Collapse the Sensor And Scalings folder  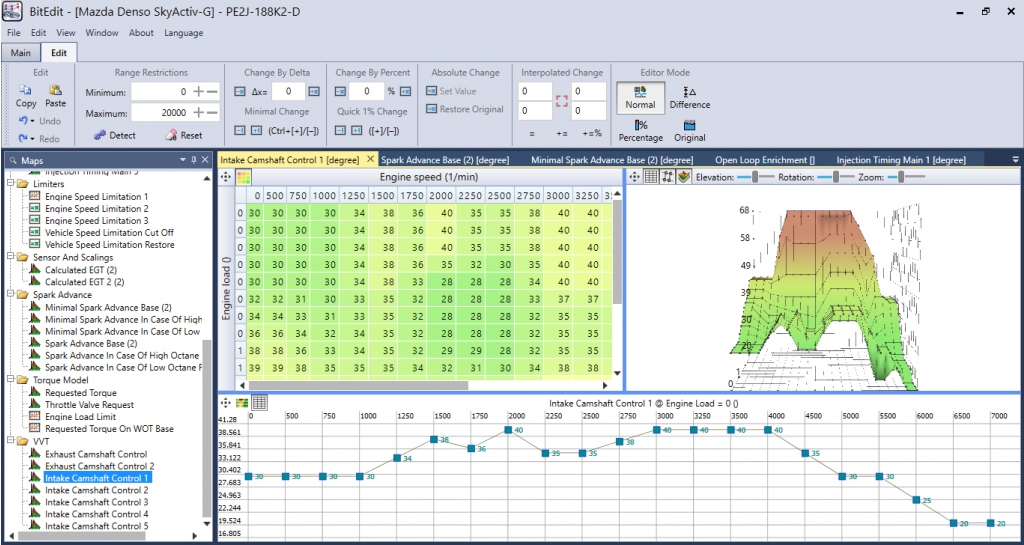coord(10,257)
